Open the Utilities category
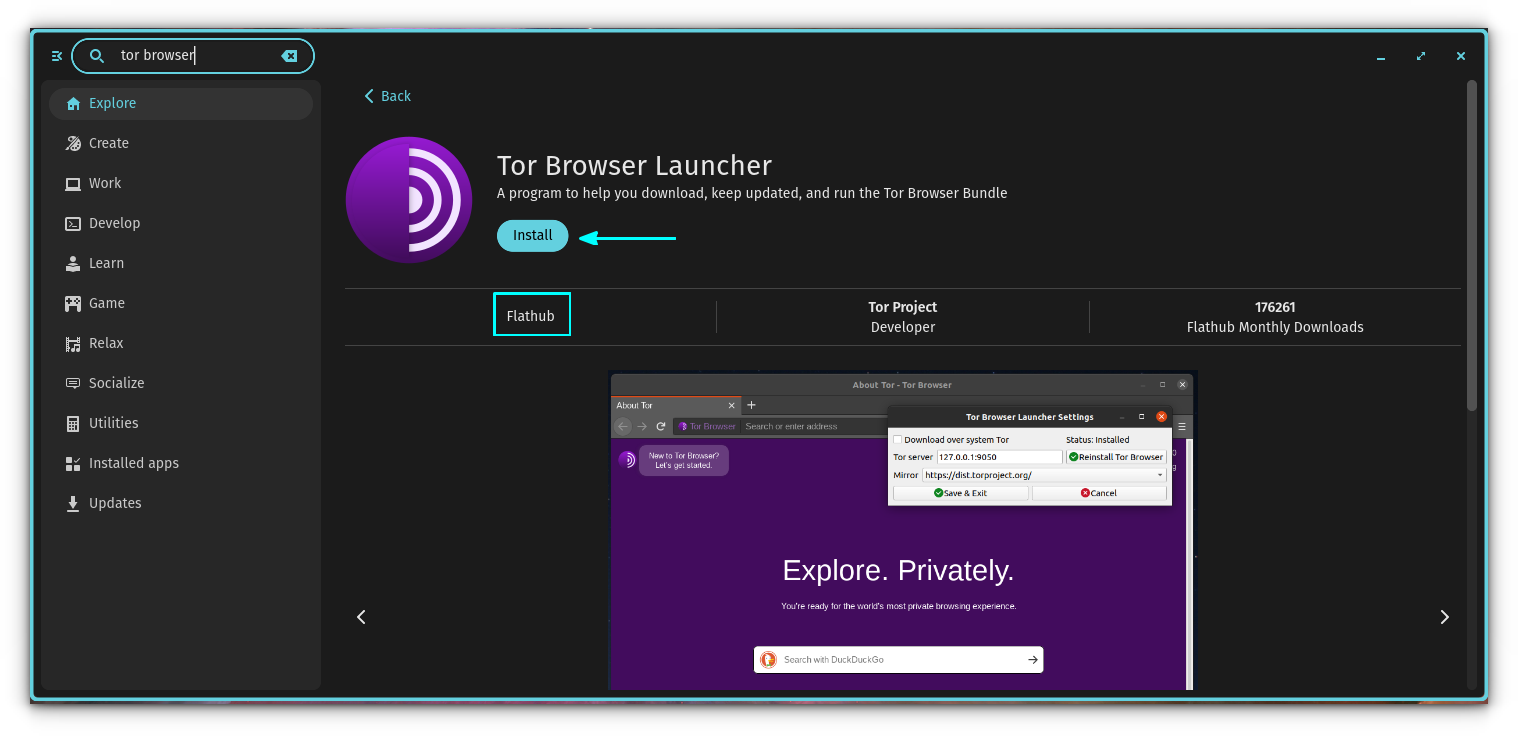 tap(181, 423)
